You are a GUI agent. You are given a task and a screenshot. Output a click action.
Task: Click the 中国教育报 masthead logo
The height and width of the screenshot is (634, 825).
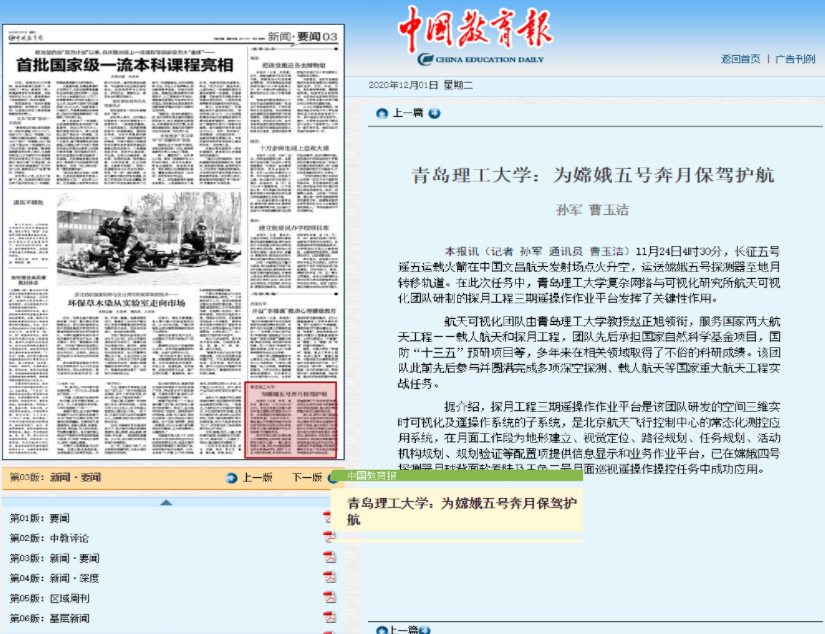click(475, 35)
